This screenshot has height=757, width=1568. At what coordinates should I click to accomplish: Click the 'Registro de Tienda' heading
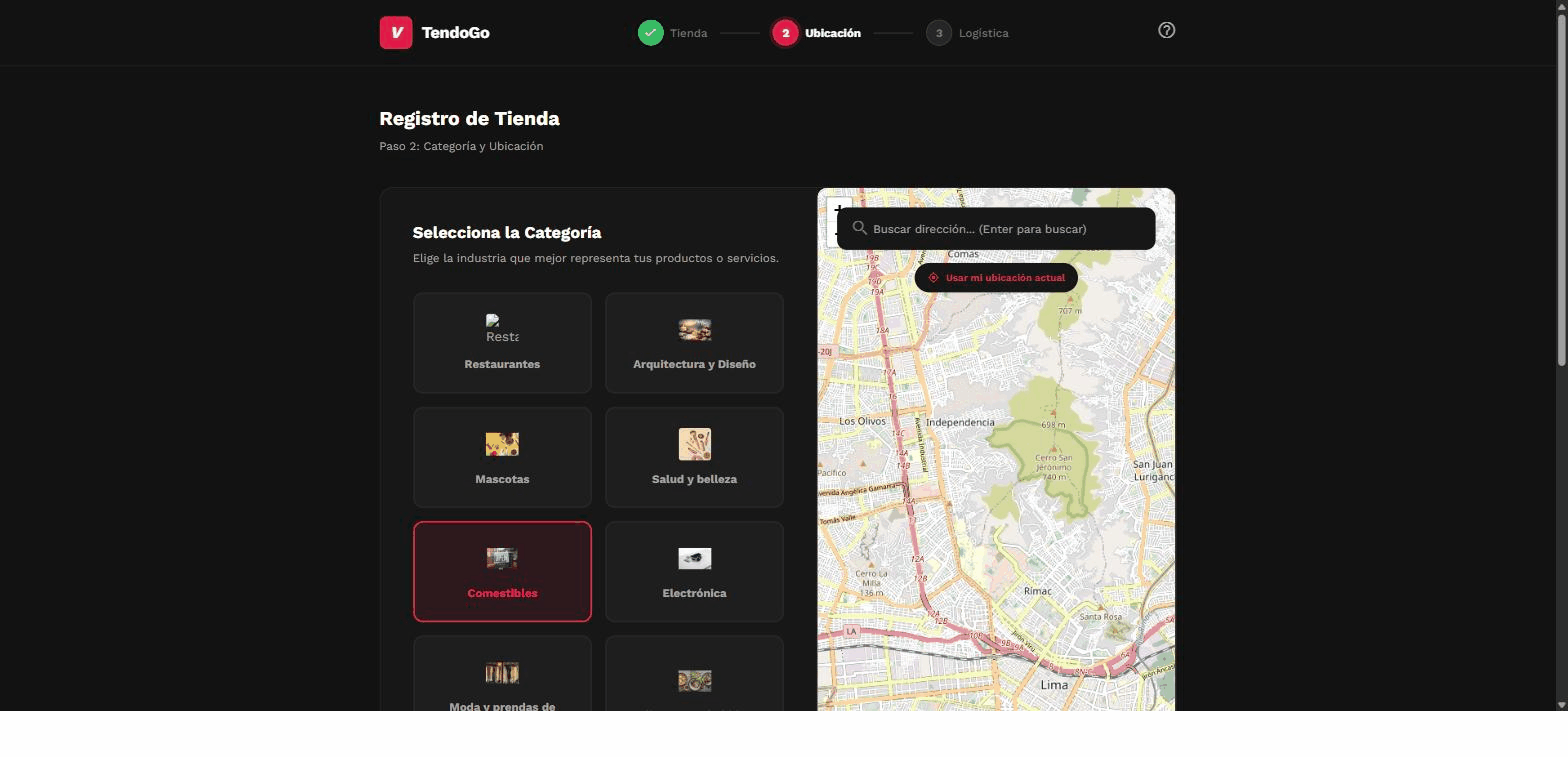pos(469,119)
